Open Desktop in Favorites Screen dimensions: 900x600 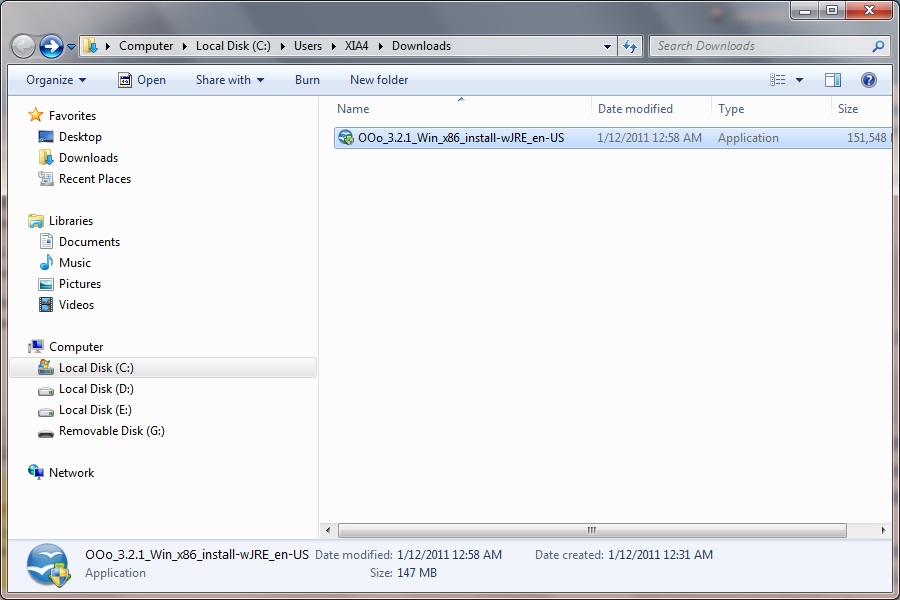point(80,137)
